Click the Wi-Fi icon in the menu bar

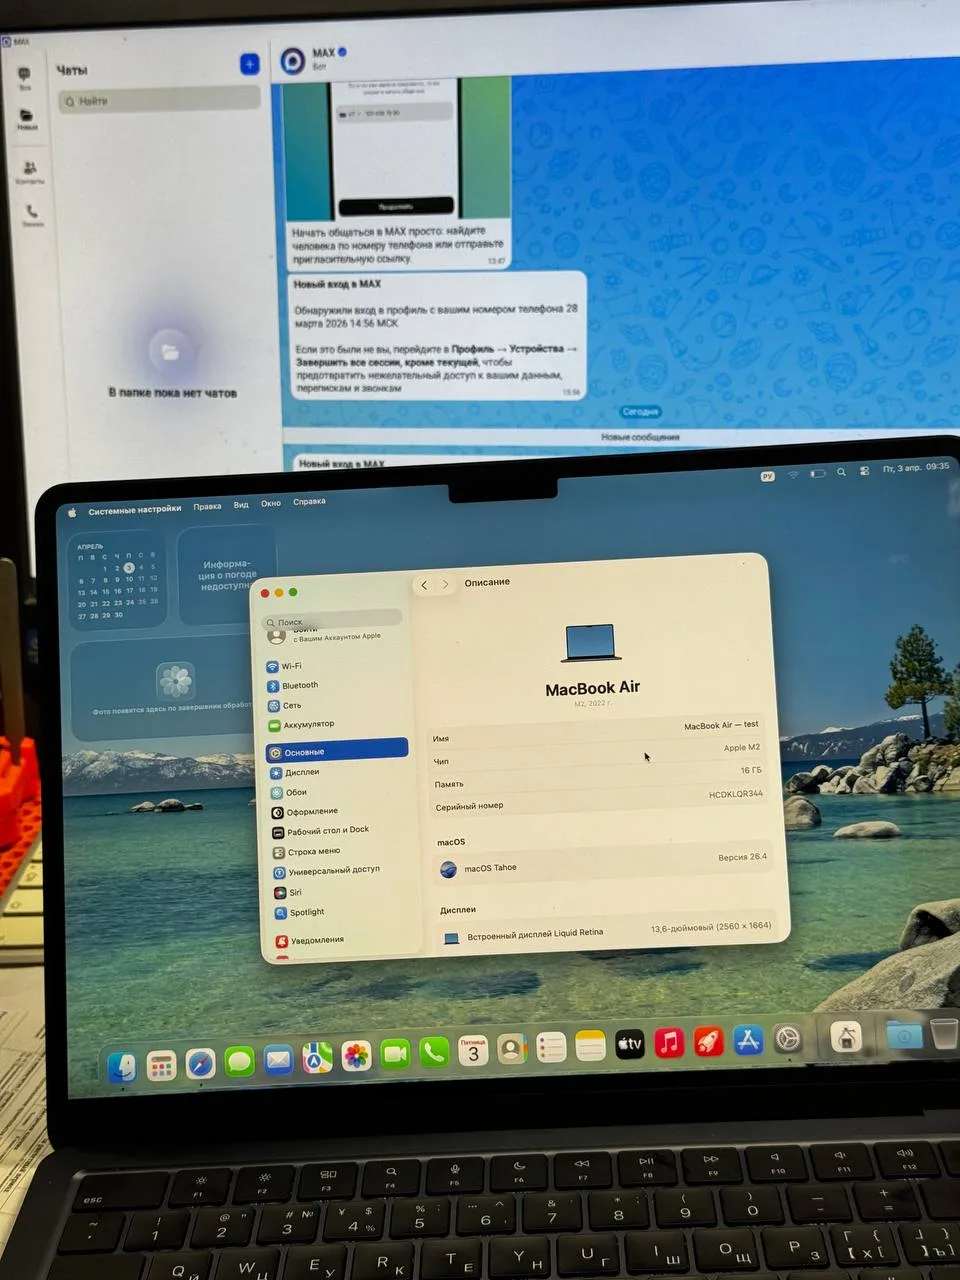793,474
